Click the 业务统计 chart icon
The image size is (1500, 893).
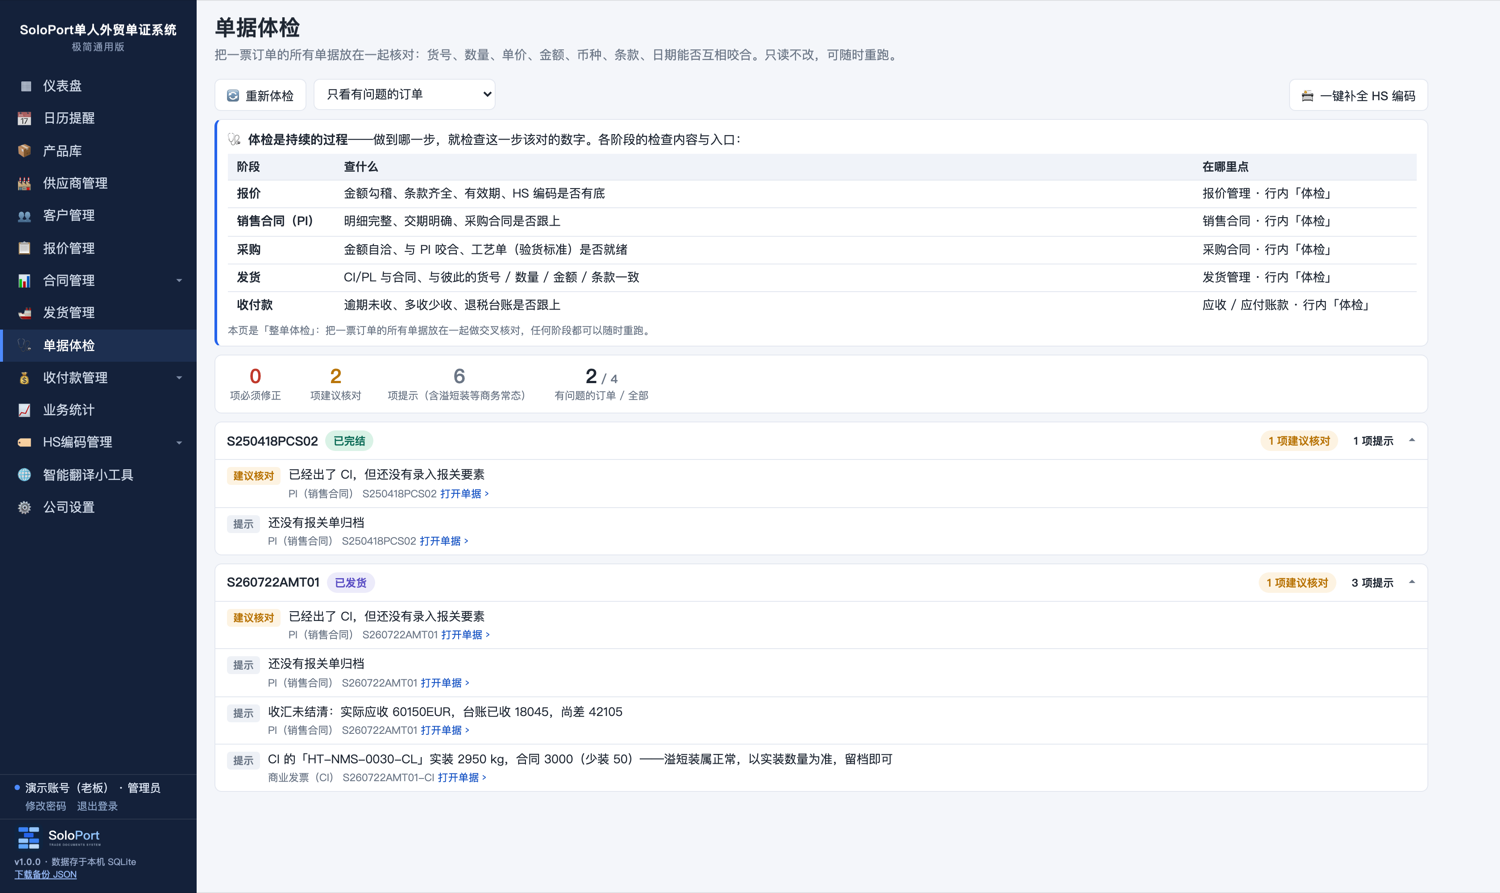click(x=25, y=410)
